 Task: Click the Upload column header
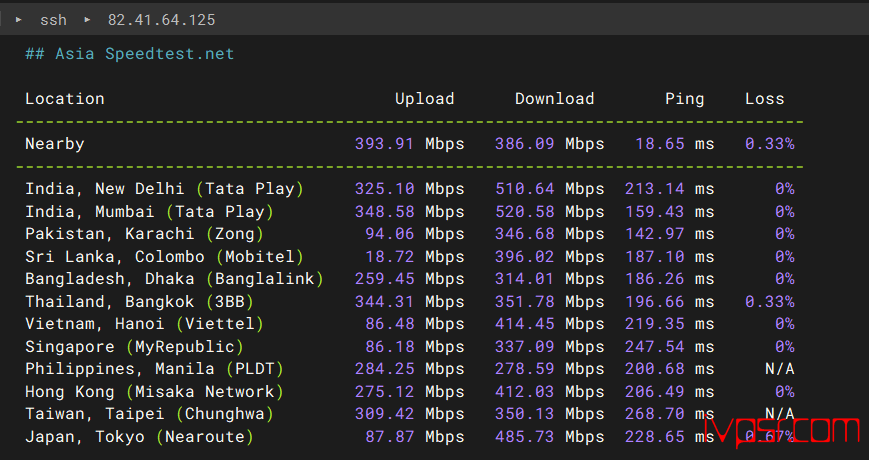click(x=425, y=99)
